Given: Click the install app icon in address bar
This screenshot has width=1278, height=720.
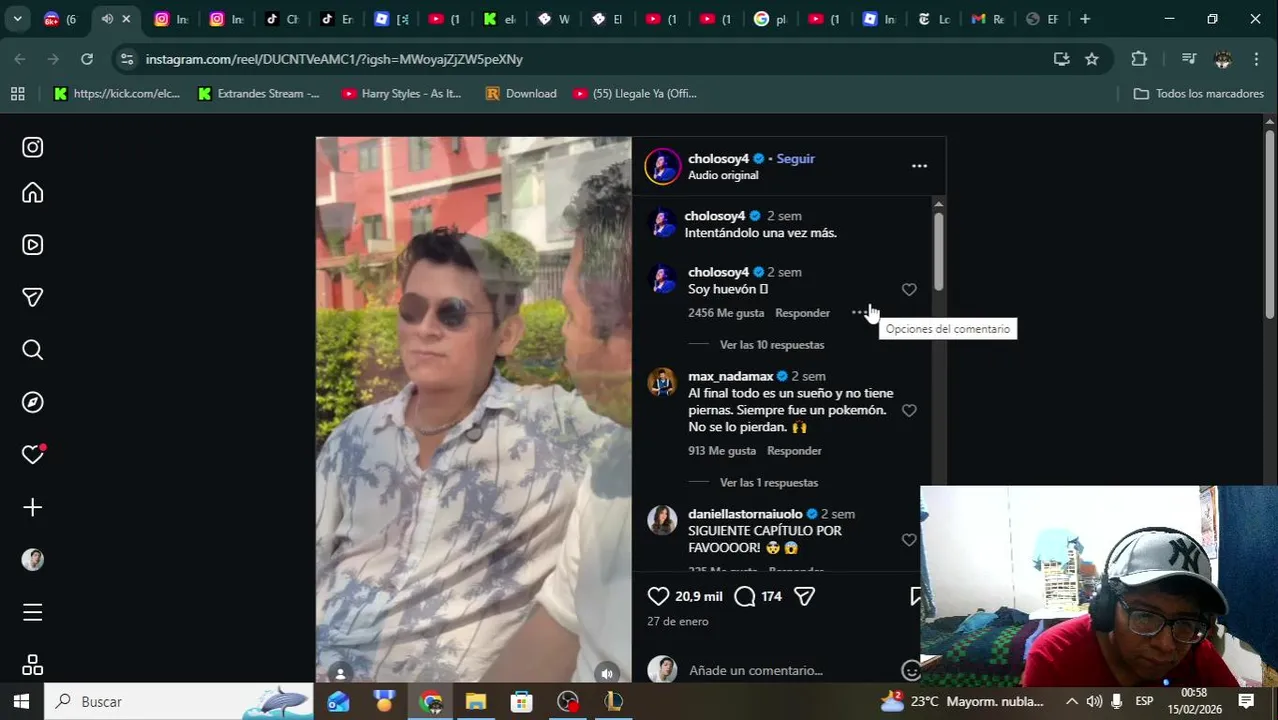Looking at the screenshot, I should (1061, 59).
